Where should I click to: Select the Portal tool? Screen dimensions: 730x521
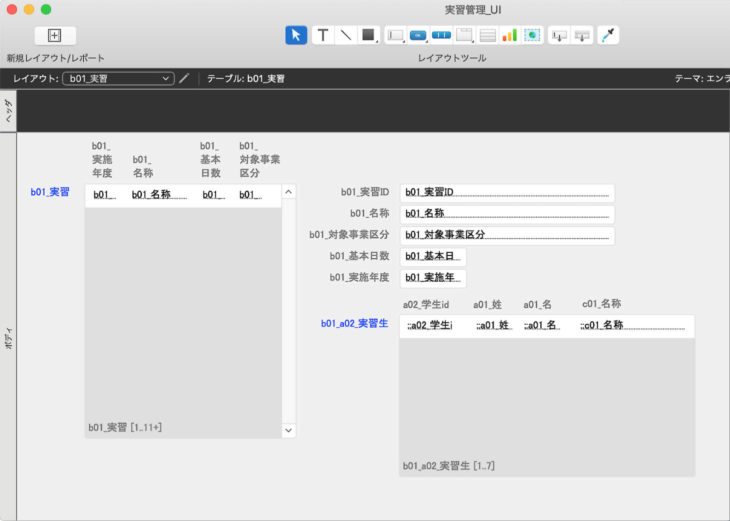[x=487, y=35]
